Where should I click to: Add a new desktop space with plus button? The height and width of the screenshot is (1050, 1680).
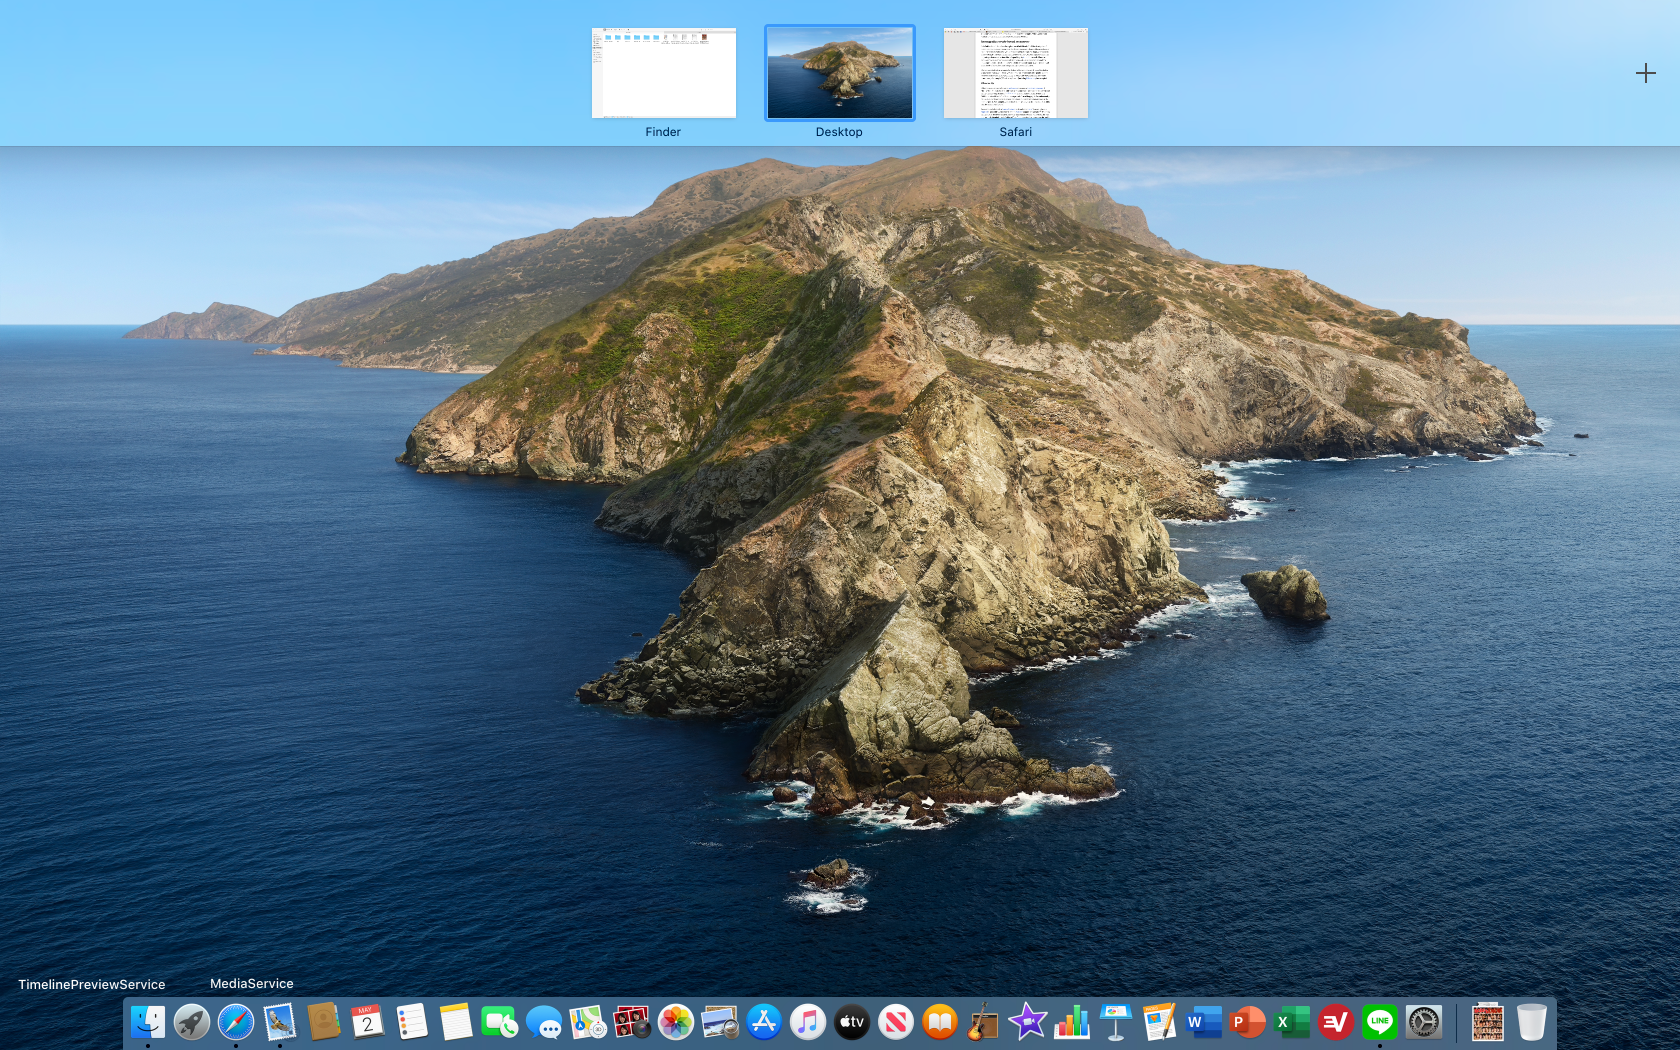pos(1645,73)
